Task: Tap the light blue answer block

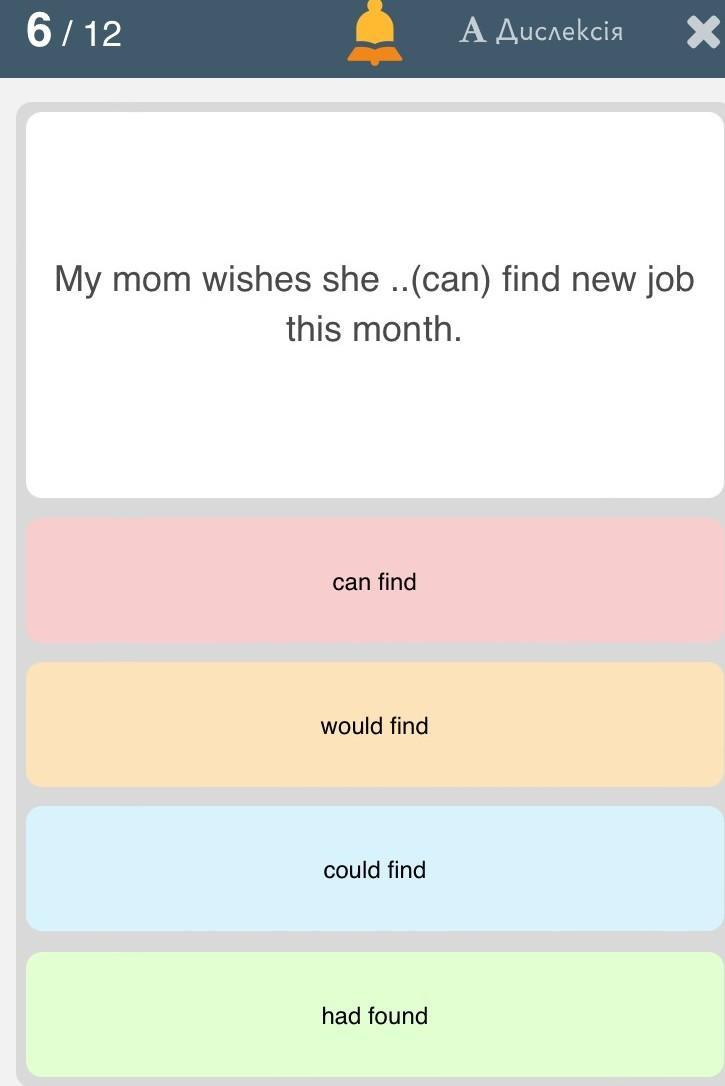Action: [150, 890]
